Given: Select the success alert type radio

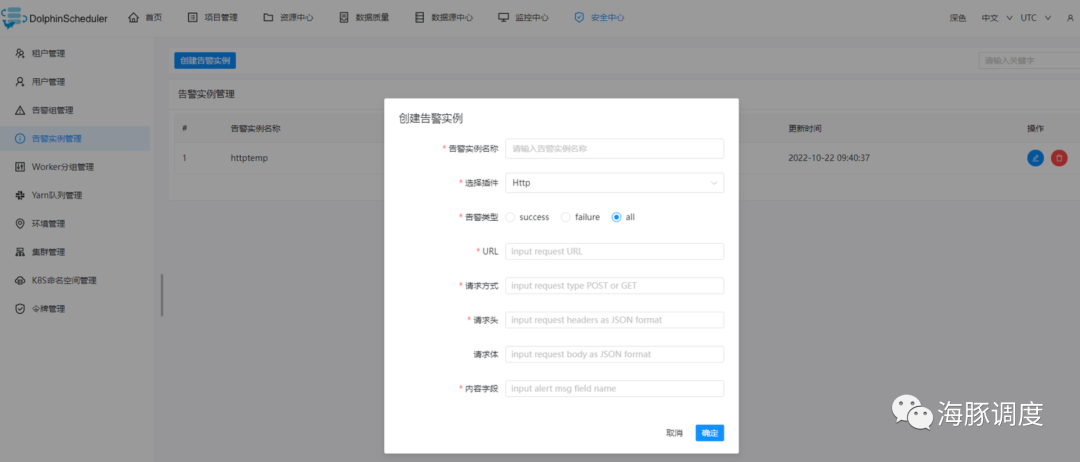Looking at the screenshot, I should point(510,217).
